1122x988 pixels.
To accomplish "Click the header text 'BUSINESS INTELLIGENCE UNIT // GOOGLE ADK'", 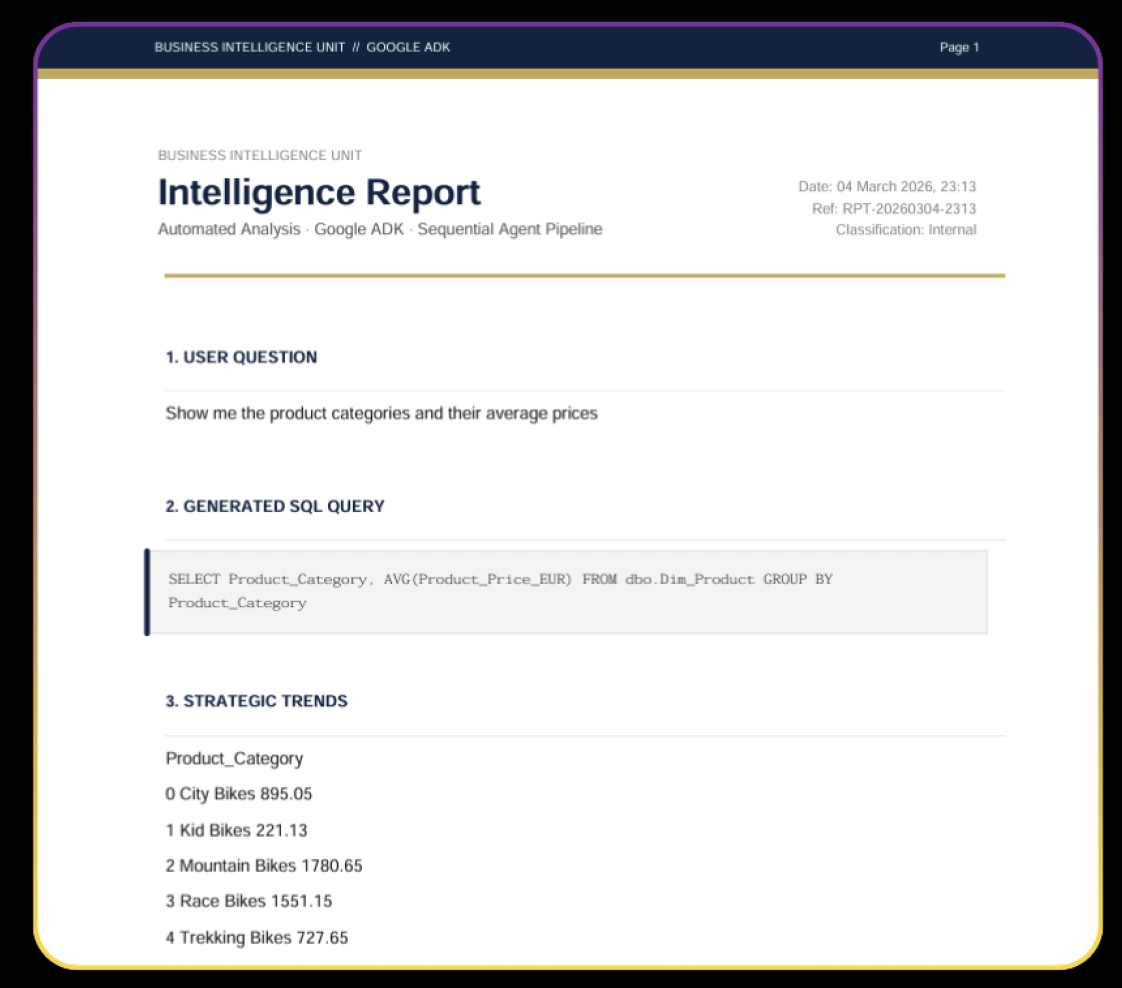I will pos(302,47).
